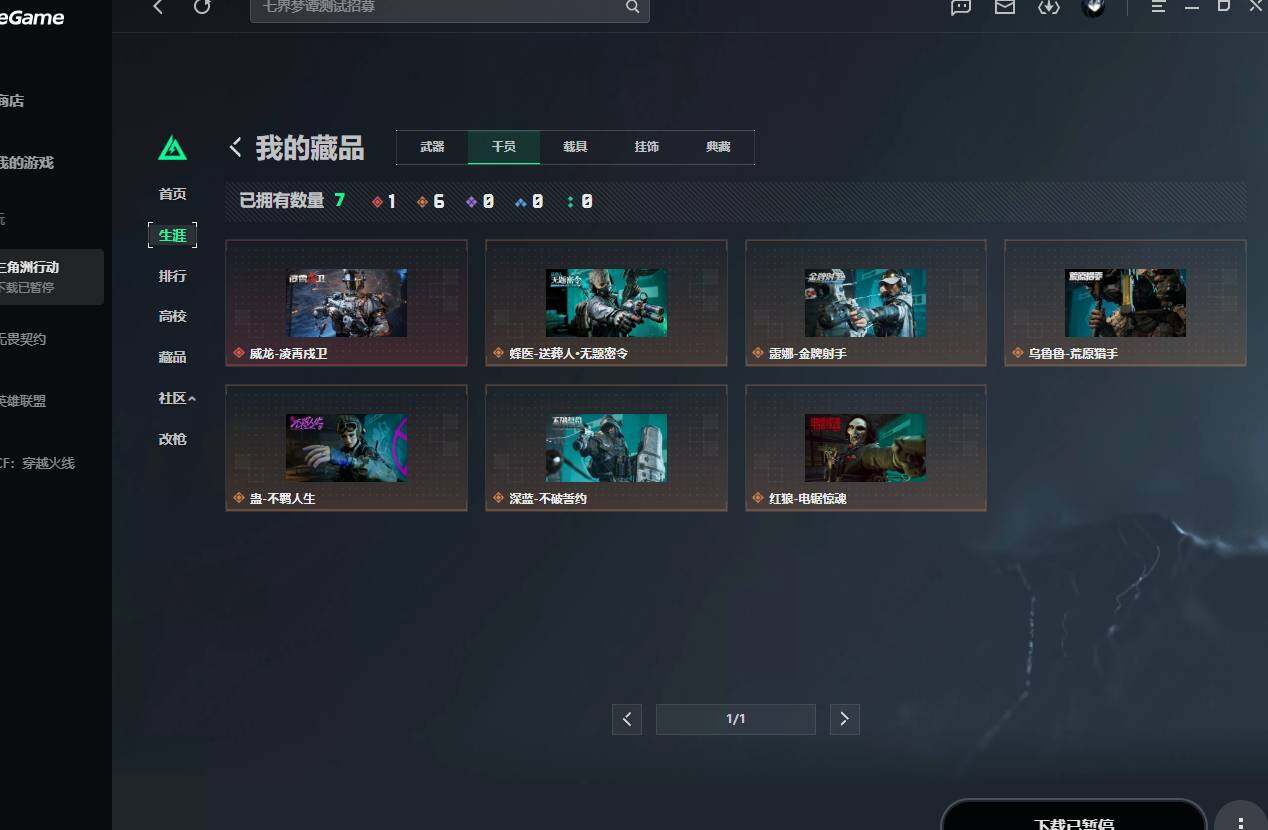Select CF: 穿越火线 in the sidebar
The image size is (1268, 830).
click(37, 463)
